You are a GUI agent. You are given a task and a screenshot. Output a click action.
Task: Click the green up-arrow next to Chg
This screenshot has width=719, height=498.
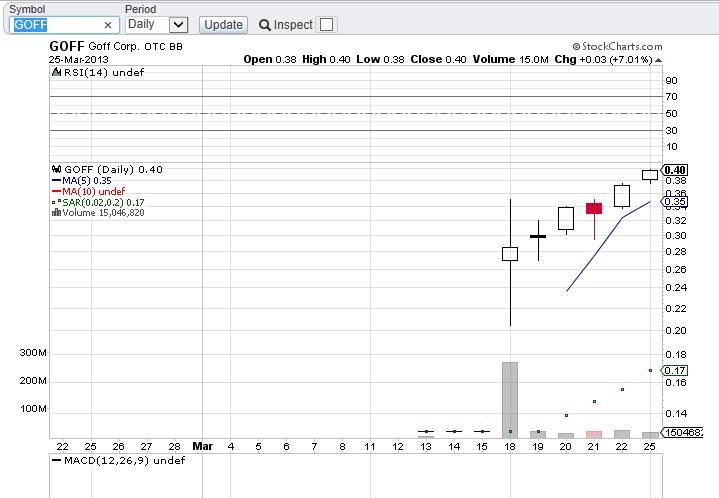click(x=658, y=60)
